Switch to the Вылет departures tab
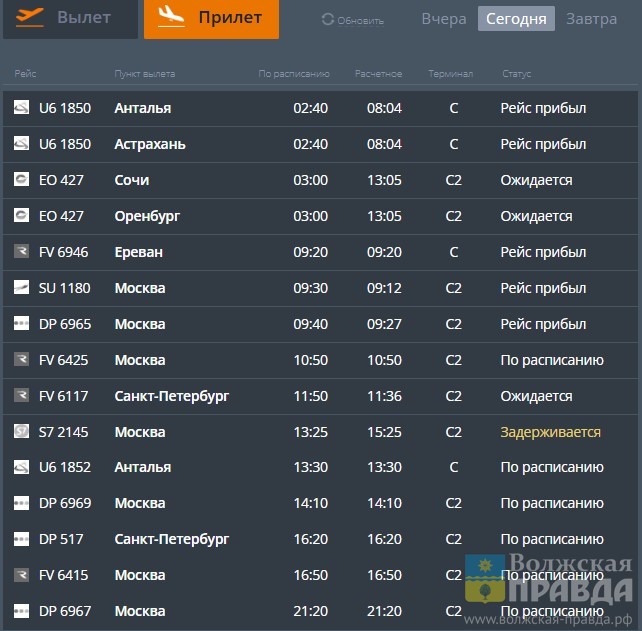Viewport: 642px width, 631px height. 70,18
